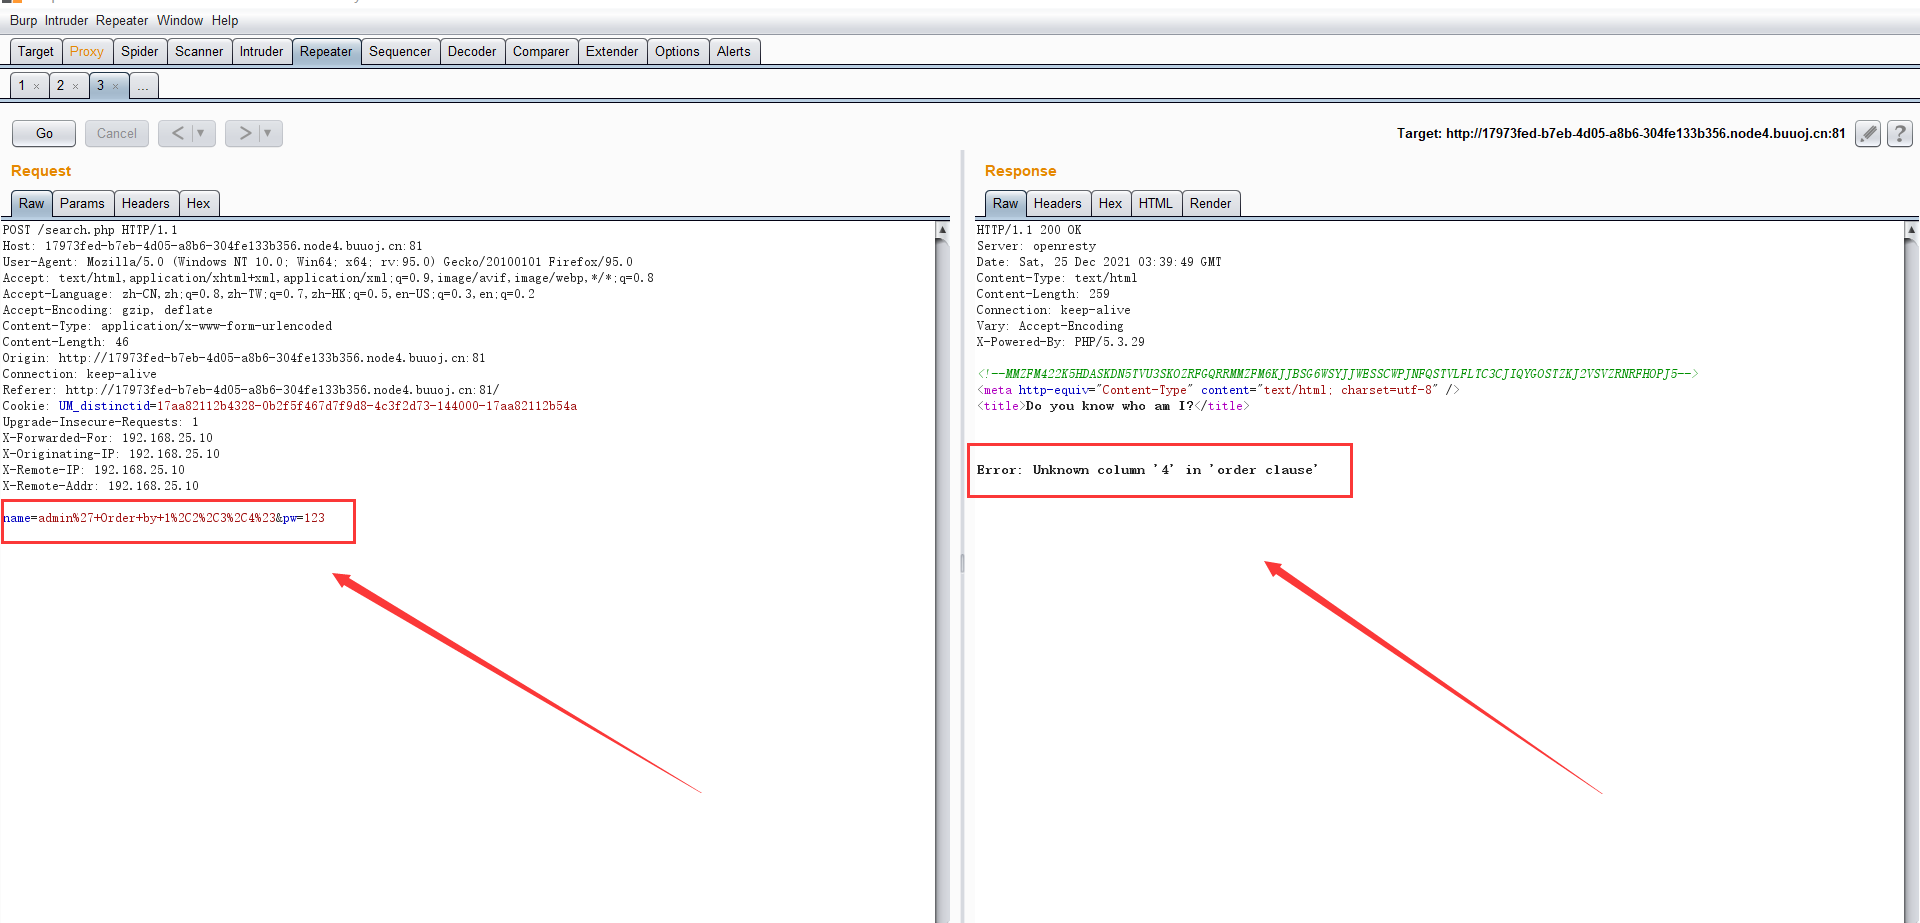Select the Response Headers view tab
This screenshot has height=923, width=1920.
pyautogui.click(x=1058, y=203)
